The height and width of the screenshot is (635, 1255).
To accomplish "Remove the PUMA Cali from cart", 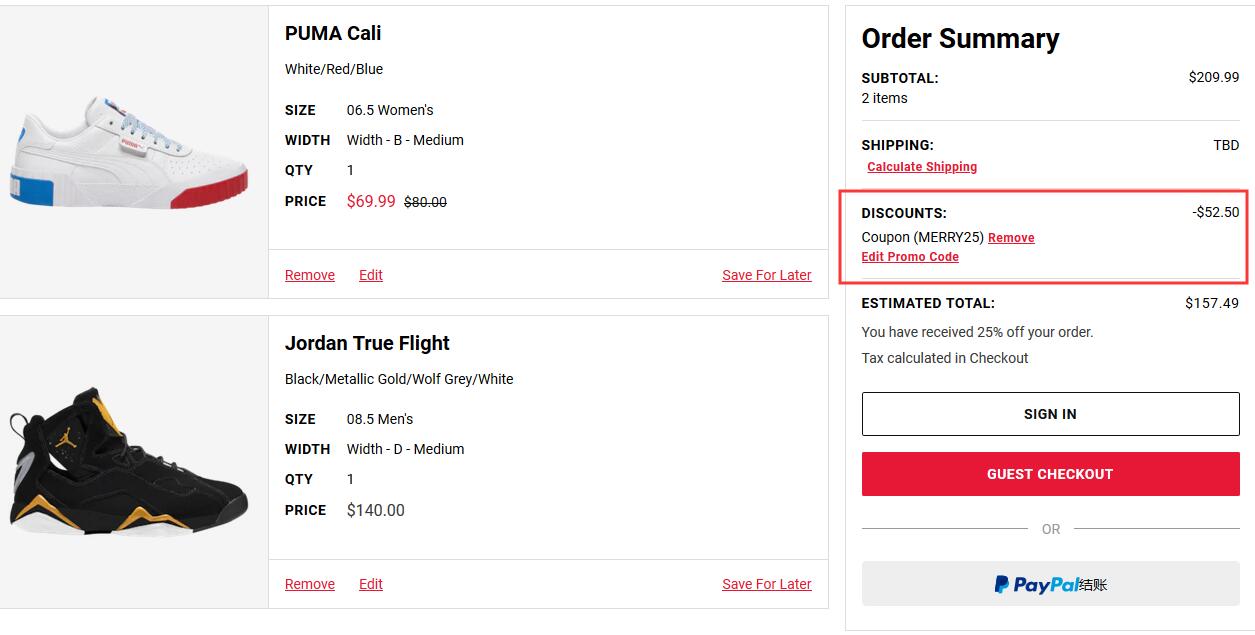I will click(310, 275).
